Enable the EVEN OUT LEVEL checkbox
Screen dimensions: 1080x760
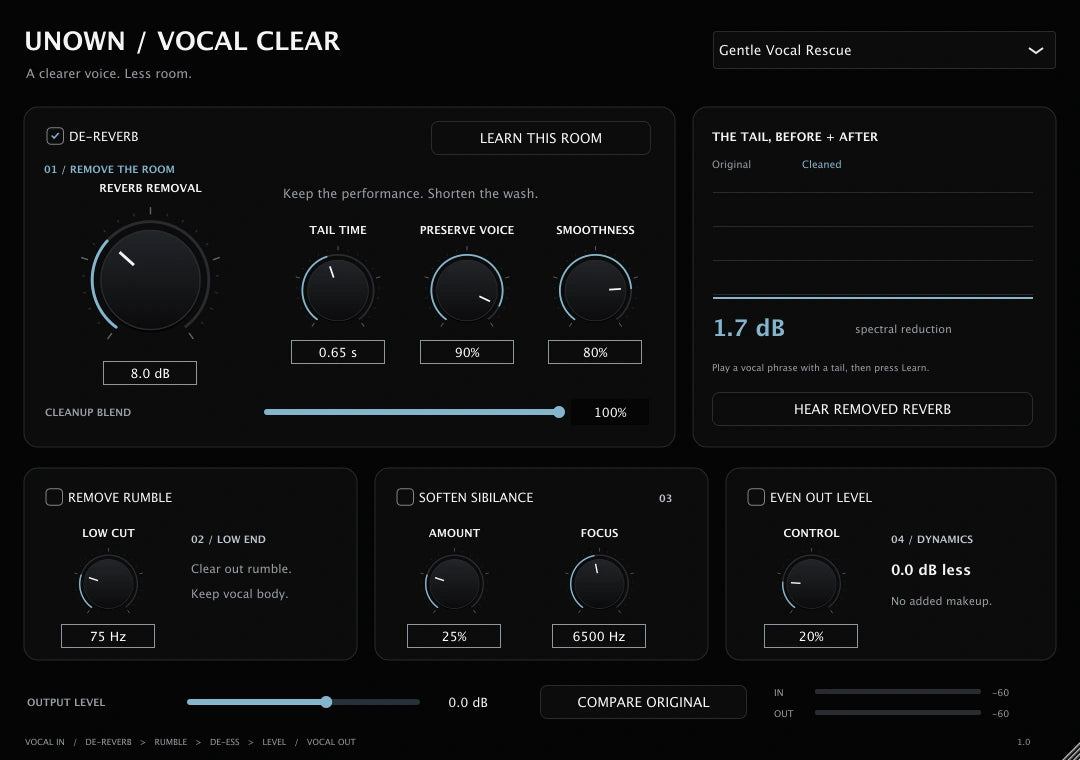click(x=756, y=497)
